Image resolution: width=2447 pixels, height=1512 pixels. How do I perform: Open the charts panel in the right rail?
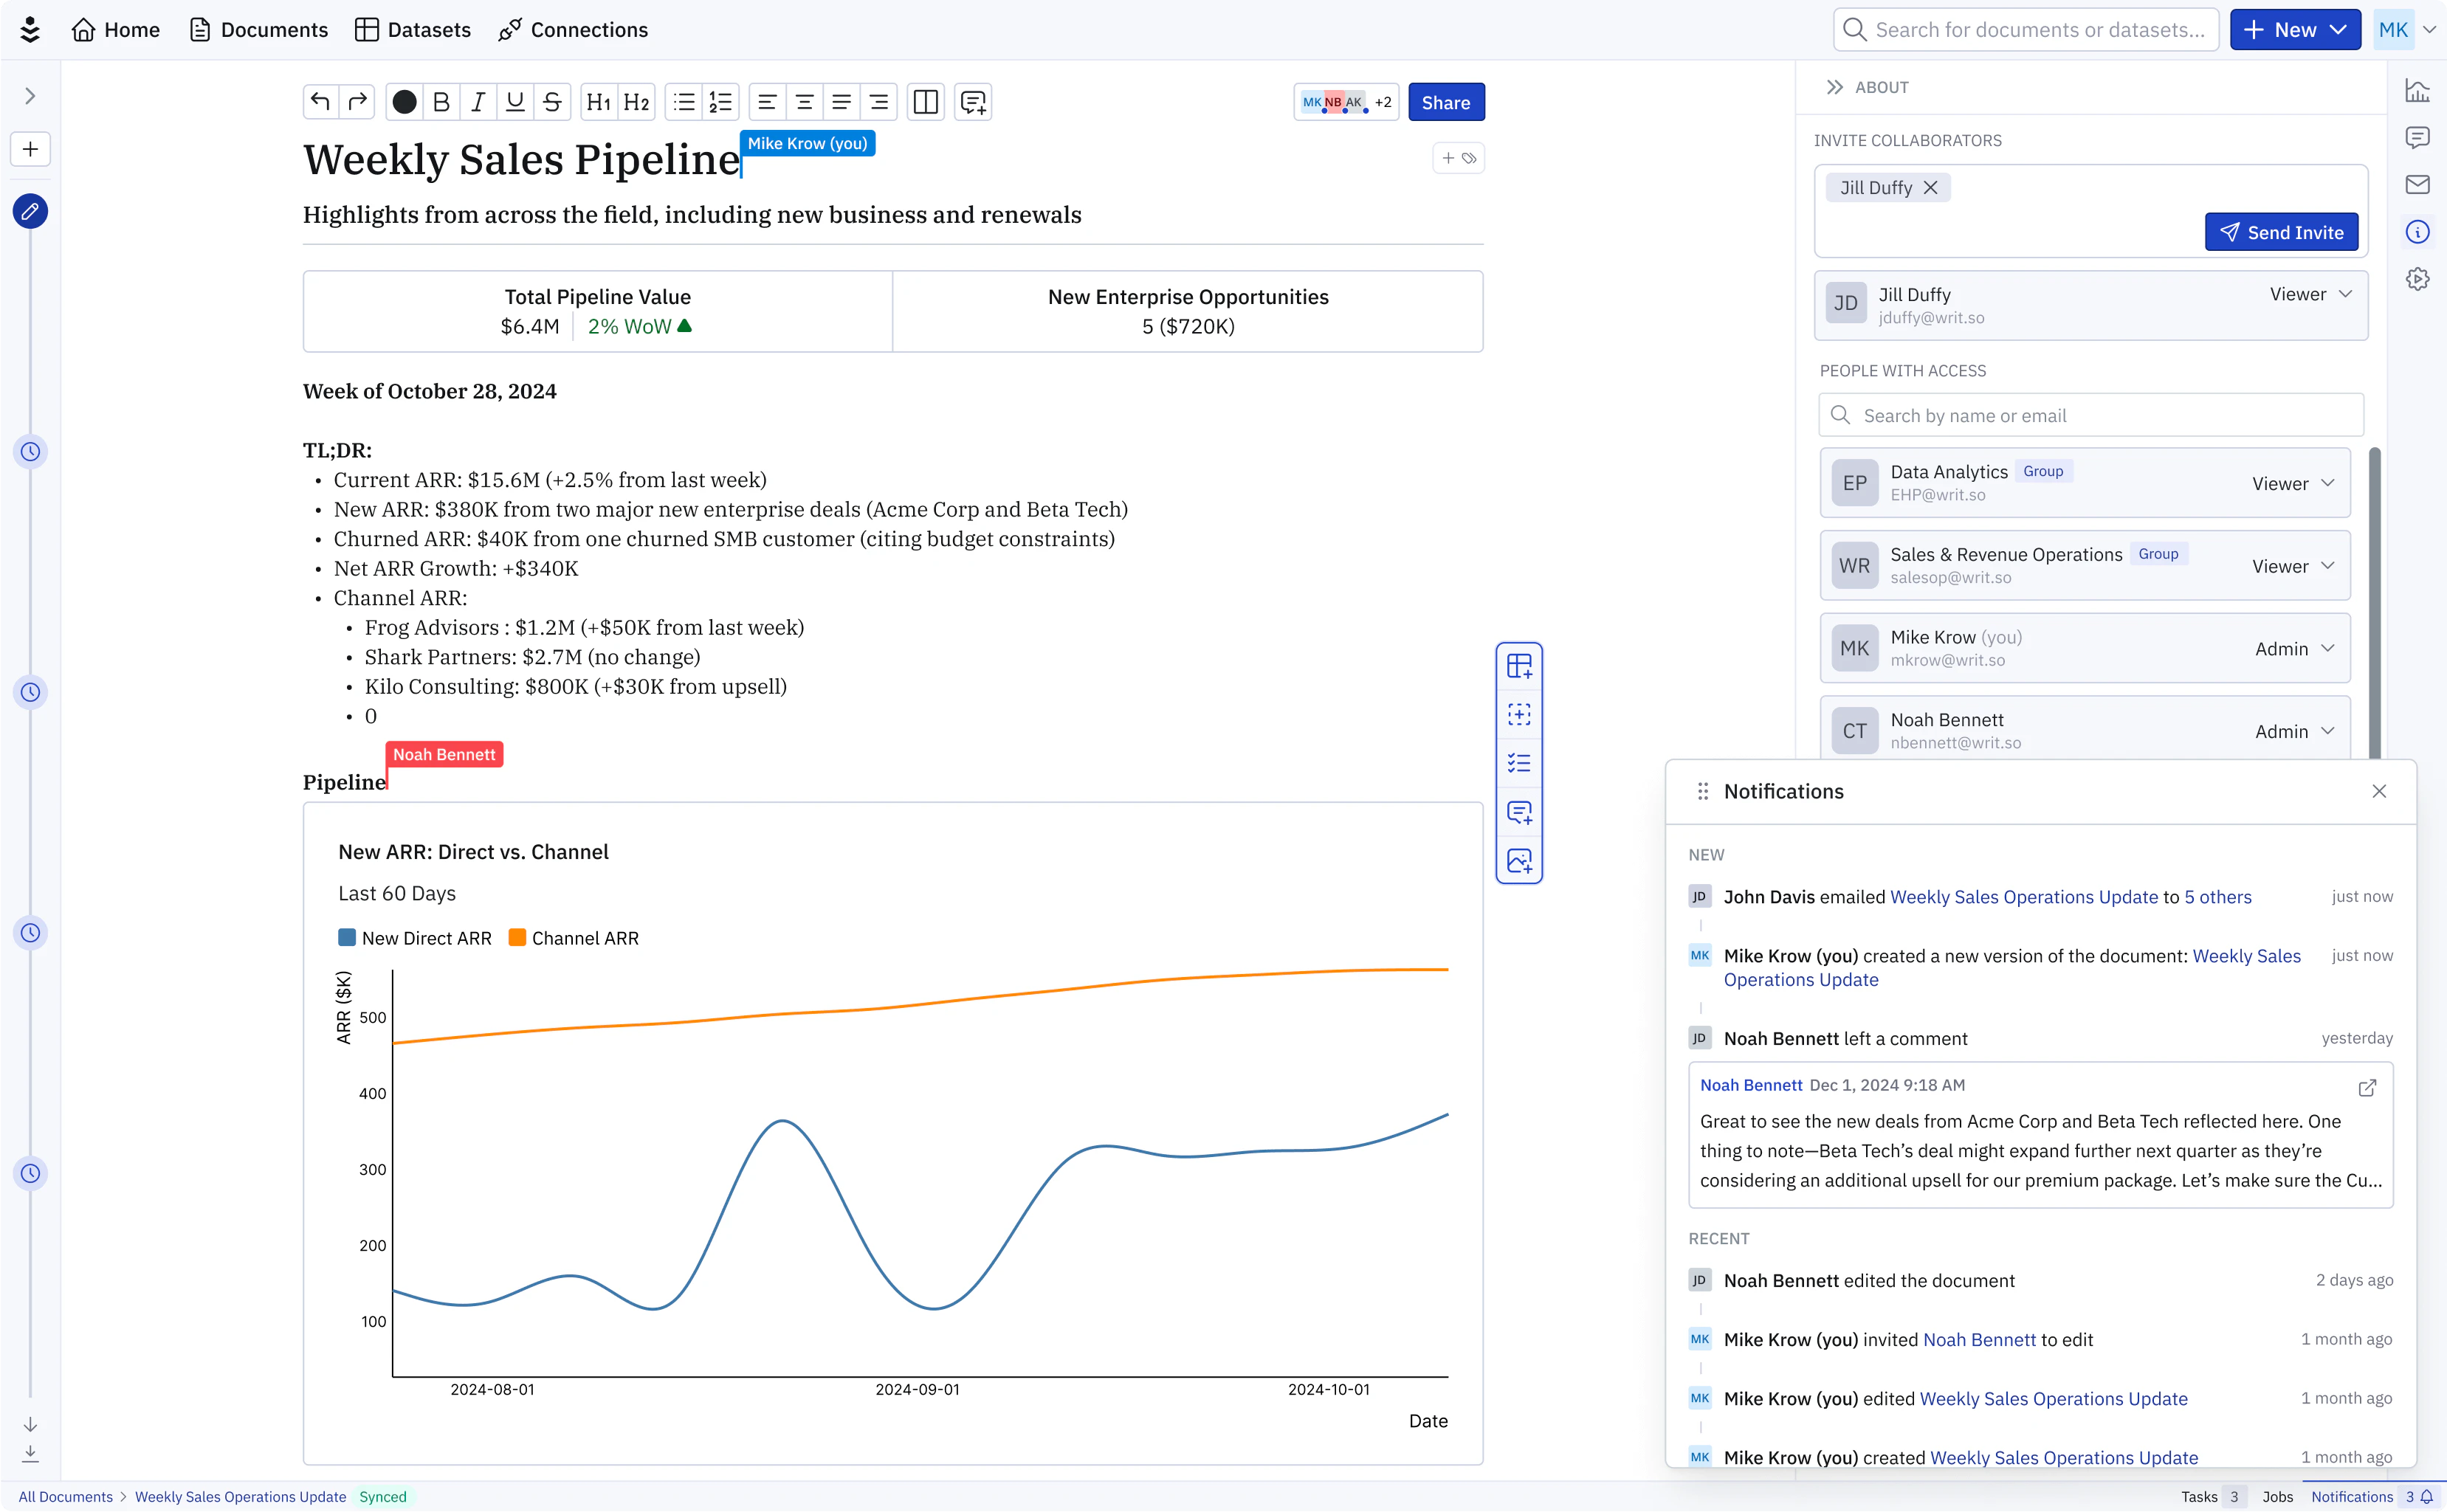pyautogui.click(x=2419, y=90)
